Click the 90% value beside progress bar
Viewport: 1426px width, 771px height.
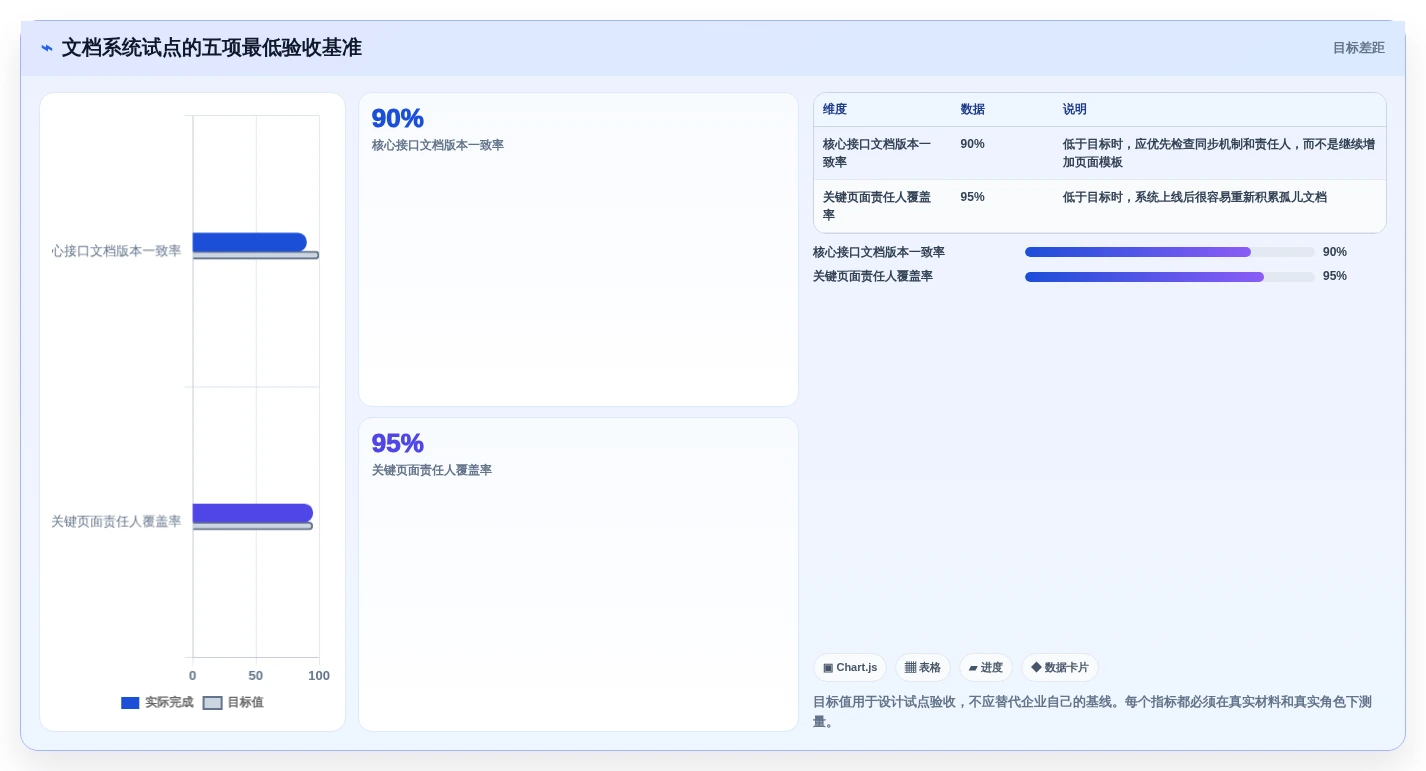tap(1335, 252)
